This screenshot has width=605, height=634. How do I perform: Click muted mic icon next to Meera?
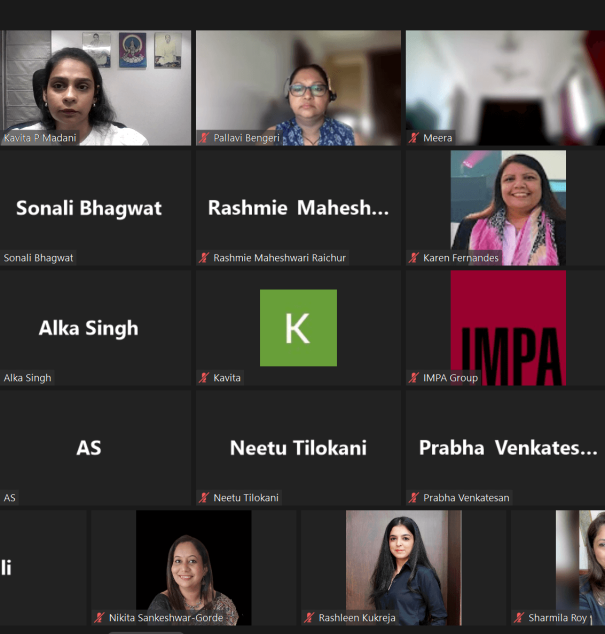coord(414,138)
